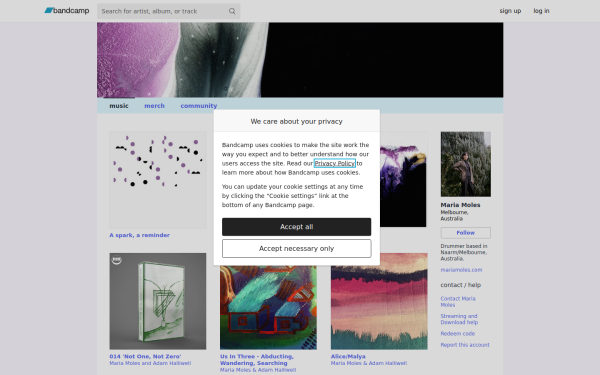
Task: Open Streaming and Download help
Action: pos(459,319)
